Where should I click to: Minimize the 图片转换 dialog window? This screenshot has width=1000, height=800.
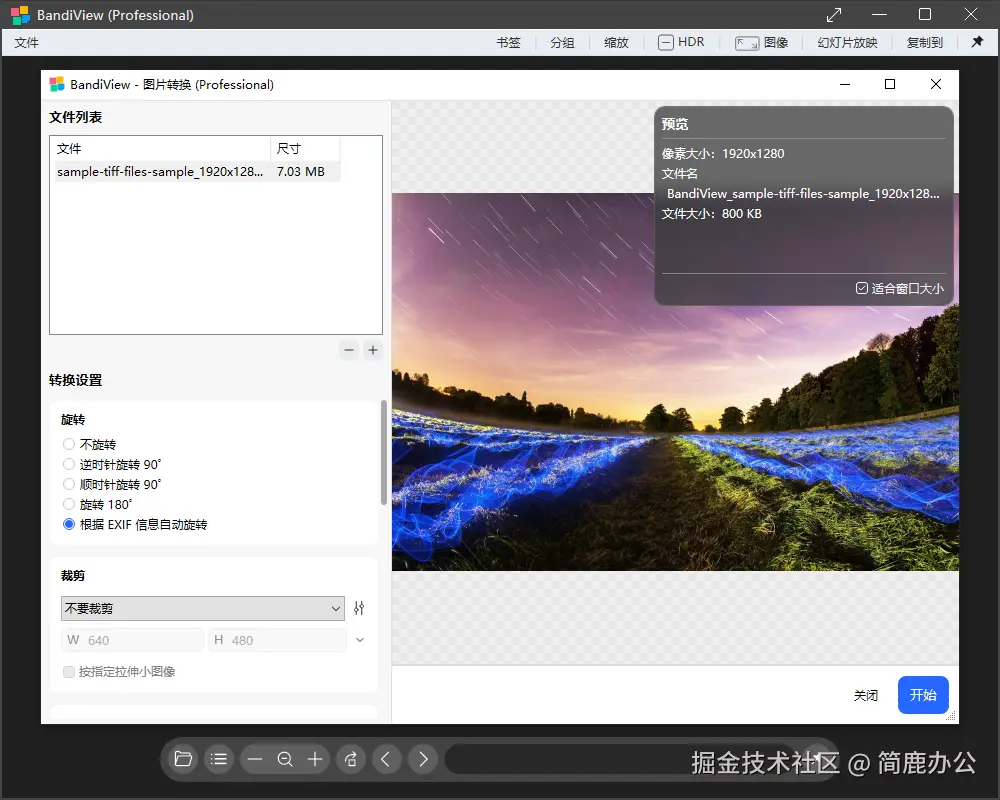(x=845, y=84)
